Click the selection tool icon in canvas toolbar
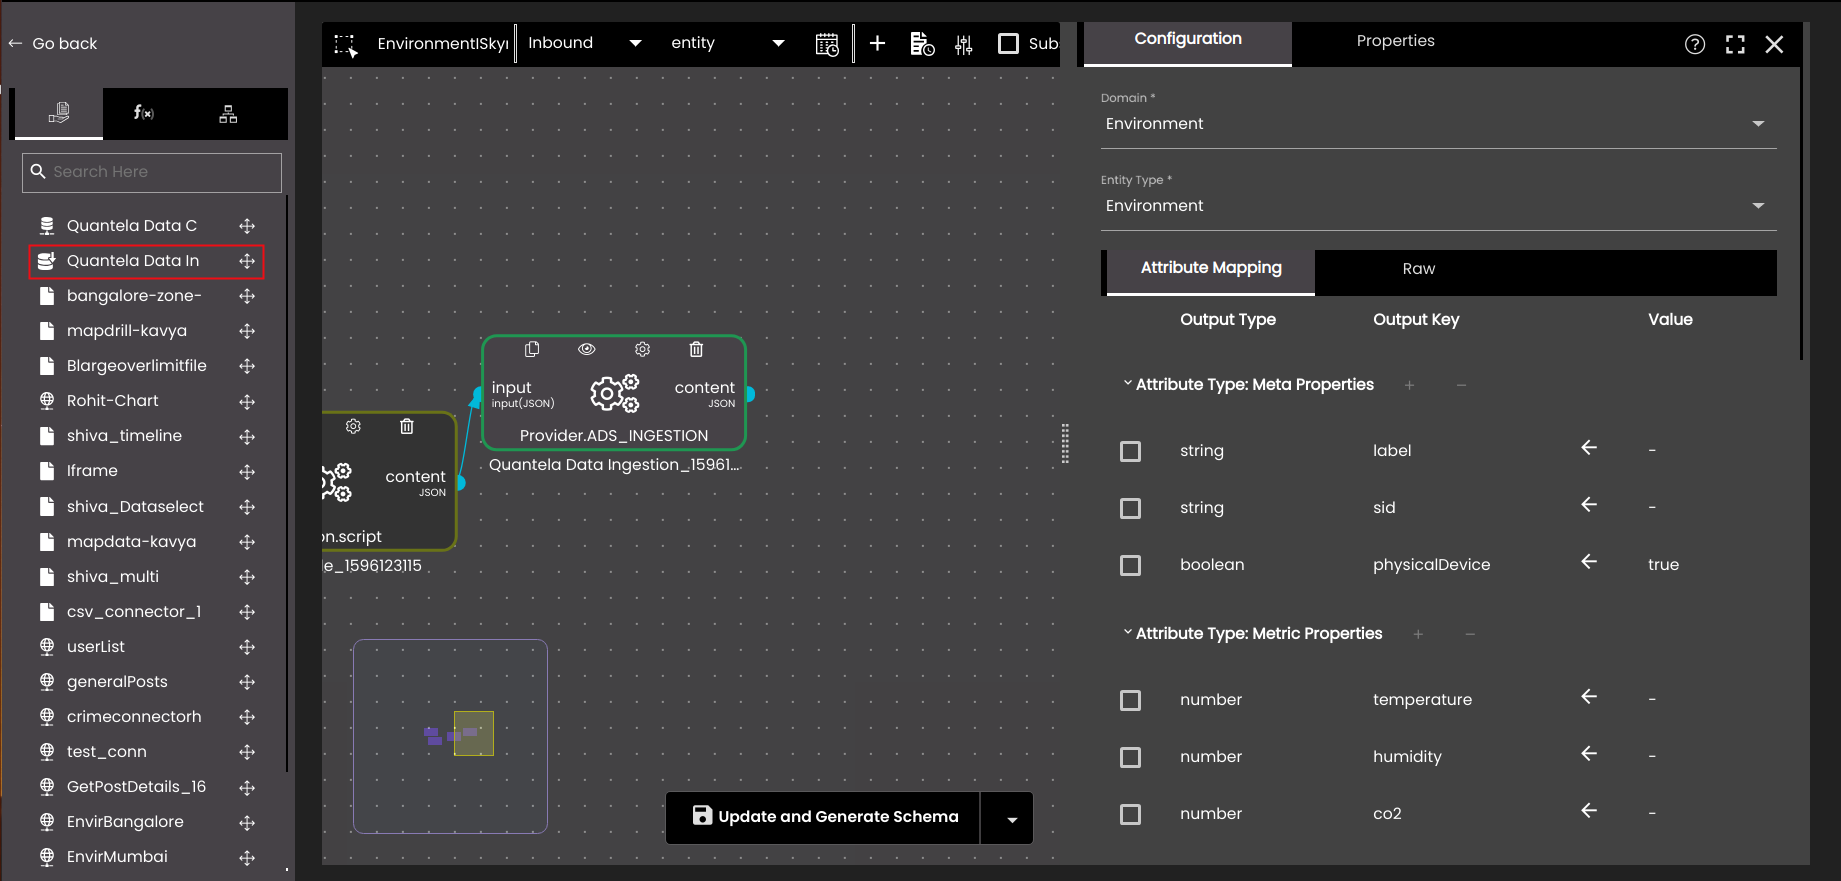The image size is (1841, 881). point(346,45)
